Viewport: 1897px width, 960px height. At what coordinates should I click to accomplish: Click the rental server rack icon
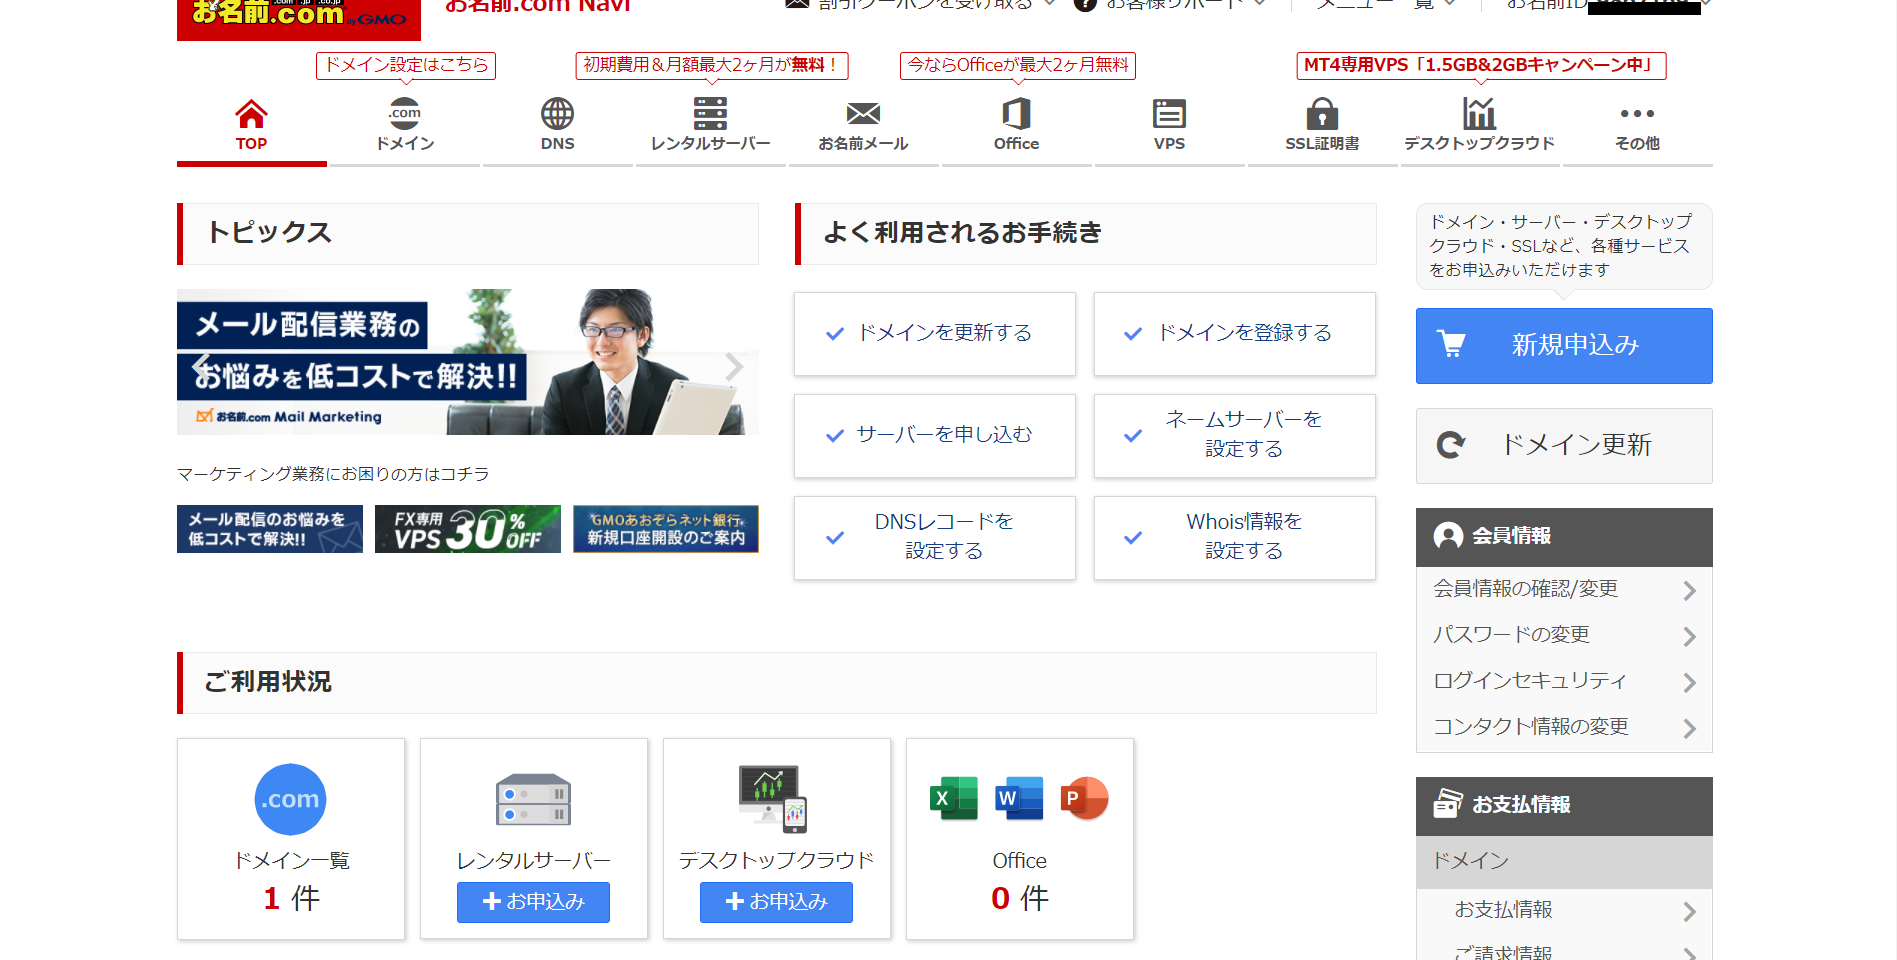533,799
